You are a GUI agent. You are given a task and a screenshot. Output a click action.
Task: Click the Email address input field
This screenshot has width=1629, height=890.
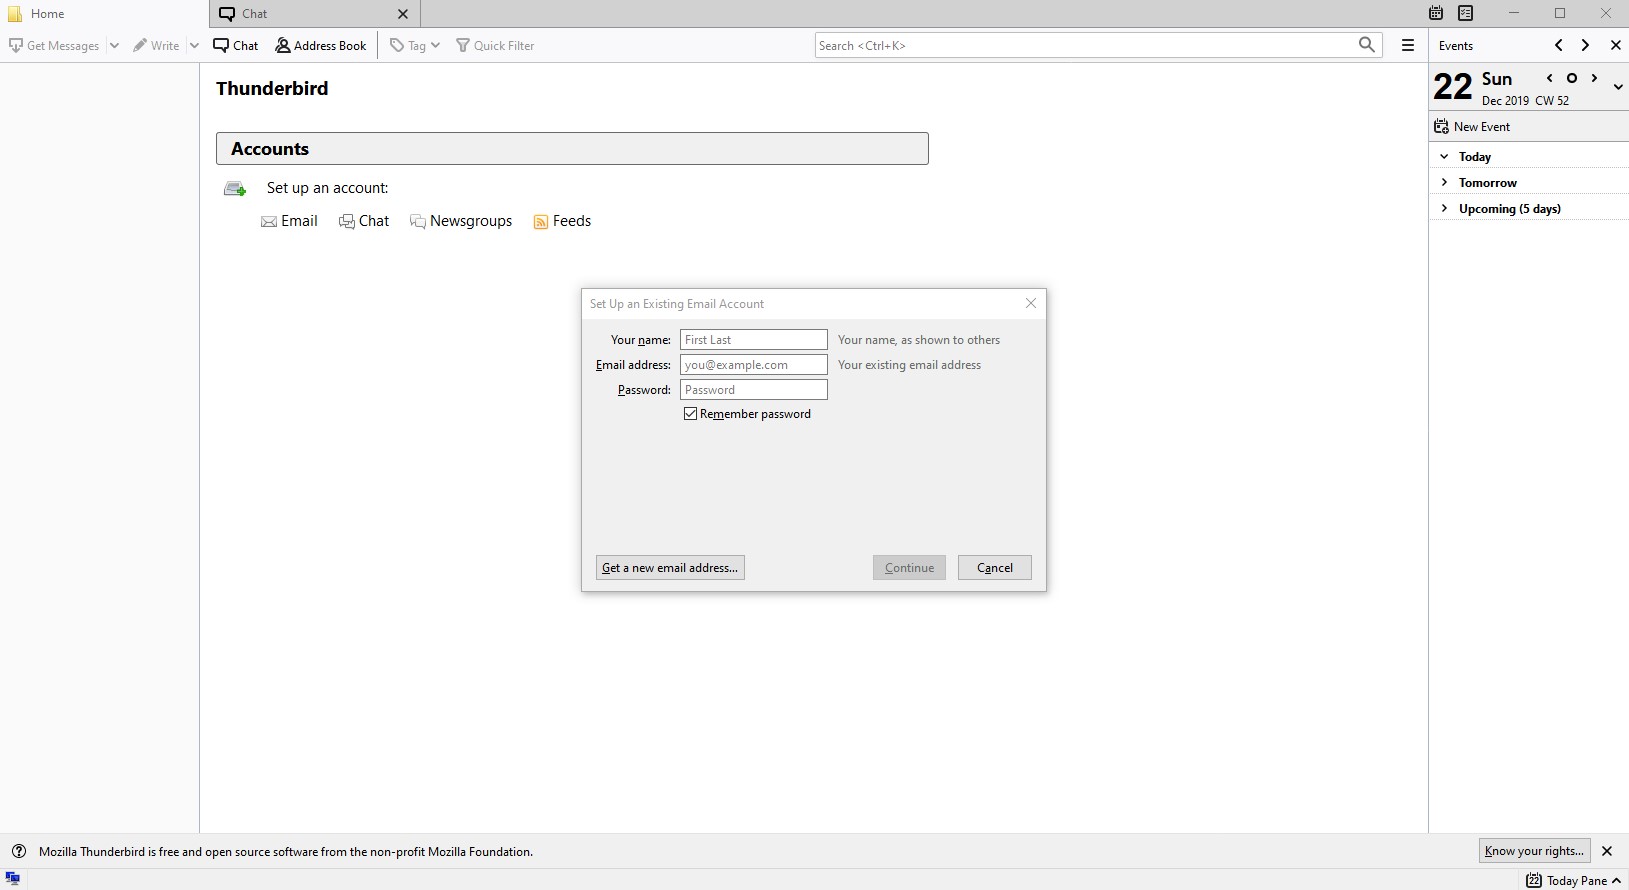(754, 365)
